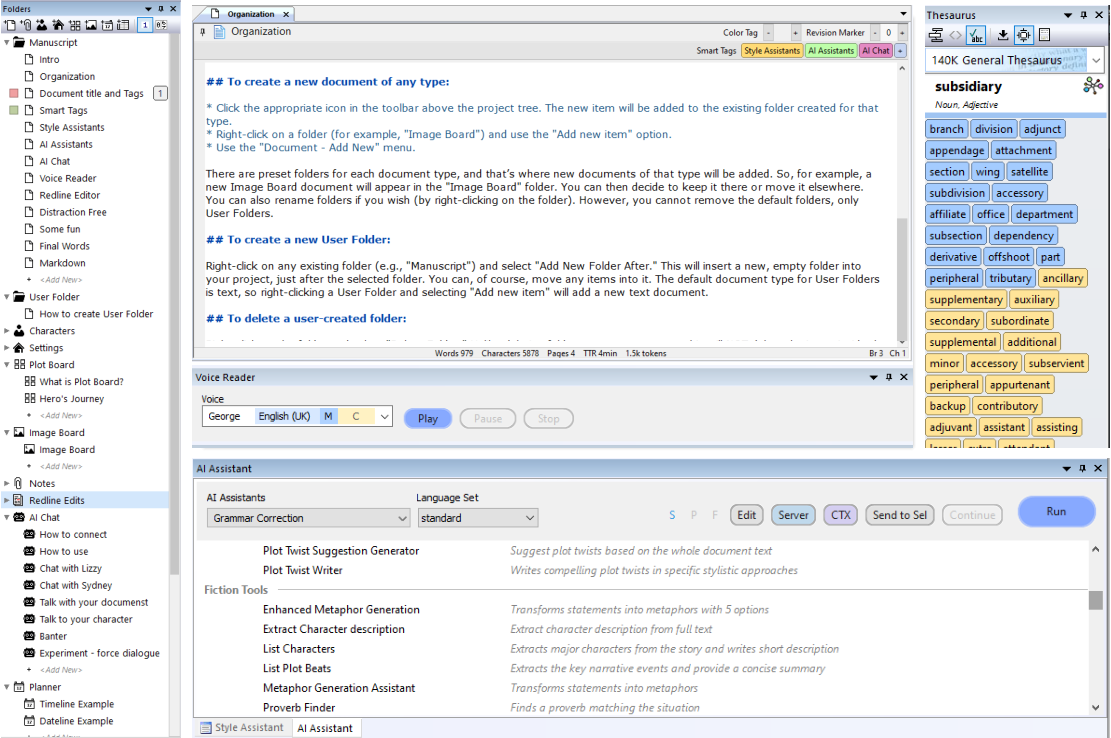Select Enhanced Metaphor Generation from assistant list
Image resolution: width=1111 pixels, height=738 pixels.
click(x=341, y=610)
